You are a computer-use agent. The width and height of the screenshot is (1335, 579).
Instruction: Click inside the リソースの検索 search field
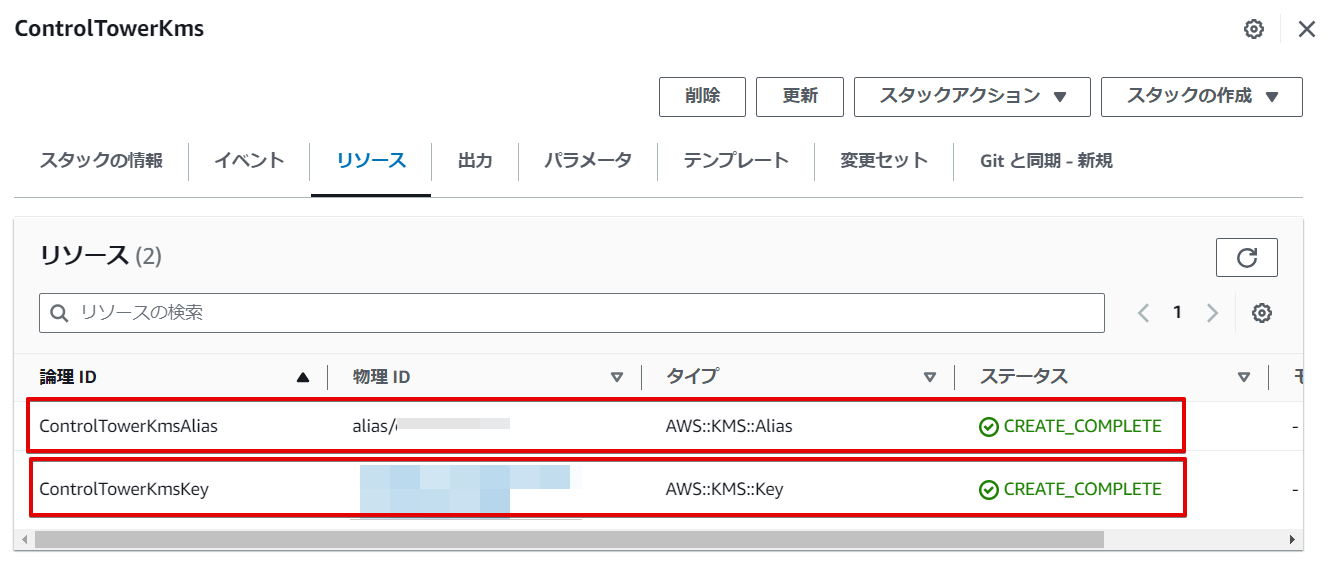[400, 313]
